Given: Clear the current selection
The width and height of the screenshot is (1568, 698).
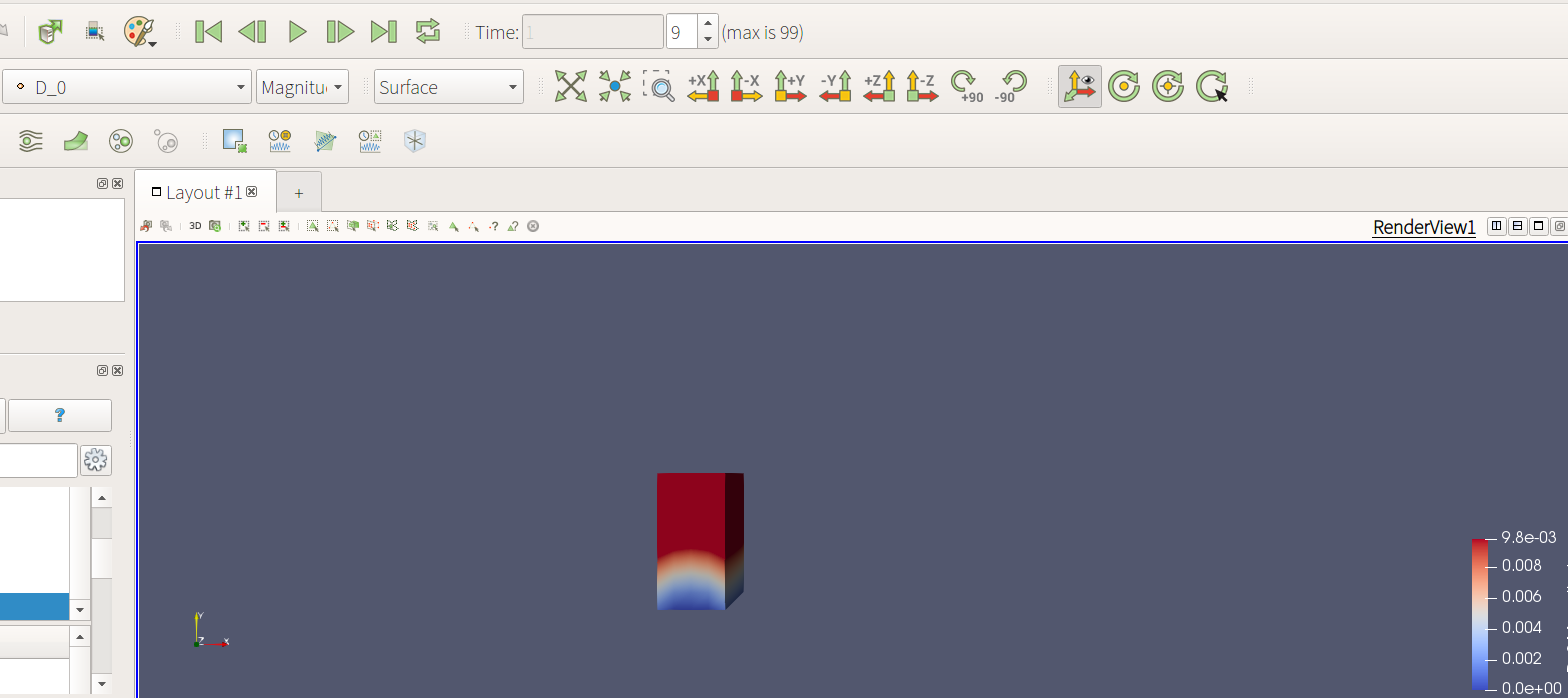Looking at the screenshot, I should [x=533, y=226].
